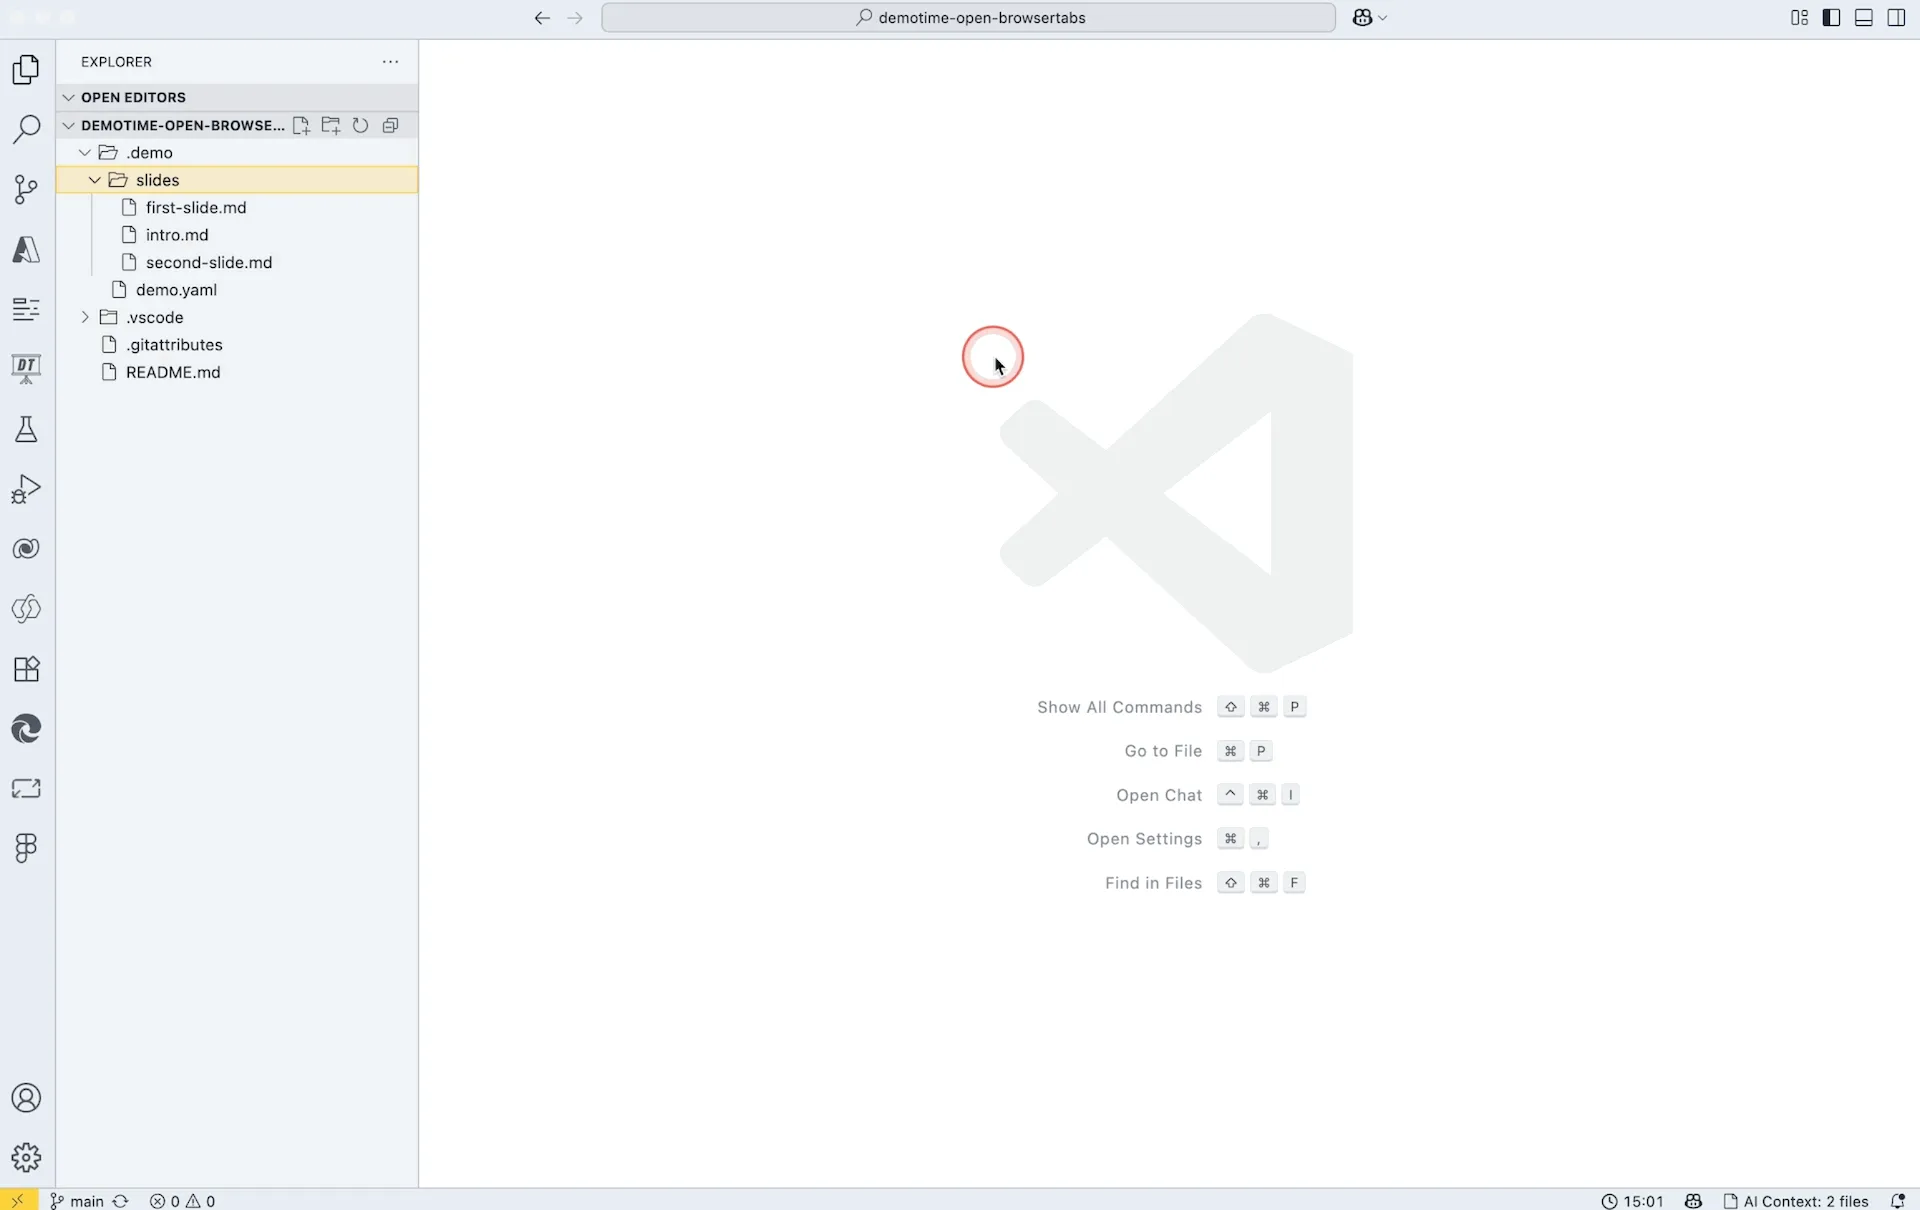Open the Testing flask view
Screen dimensions: 1920x1210
[x=27, y=429]
